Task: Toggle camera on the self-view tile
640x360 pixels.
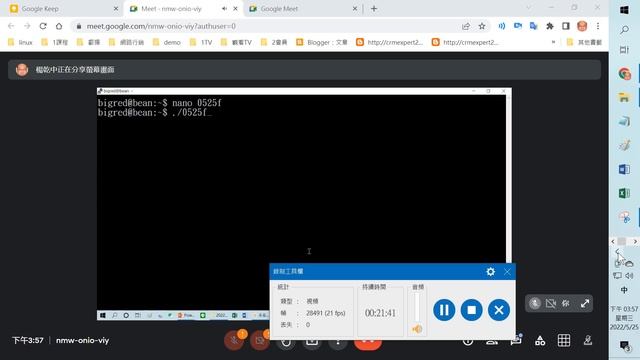Action: 551,303
